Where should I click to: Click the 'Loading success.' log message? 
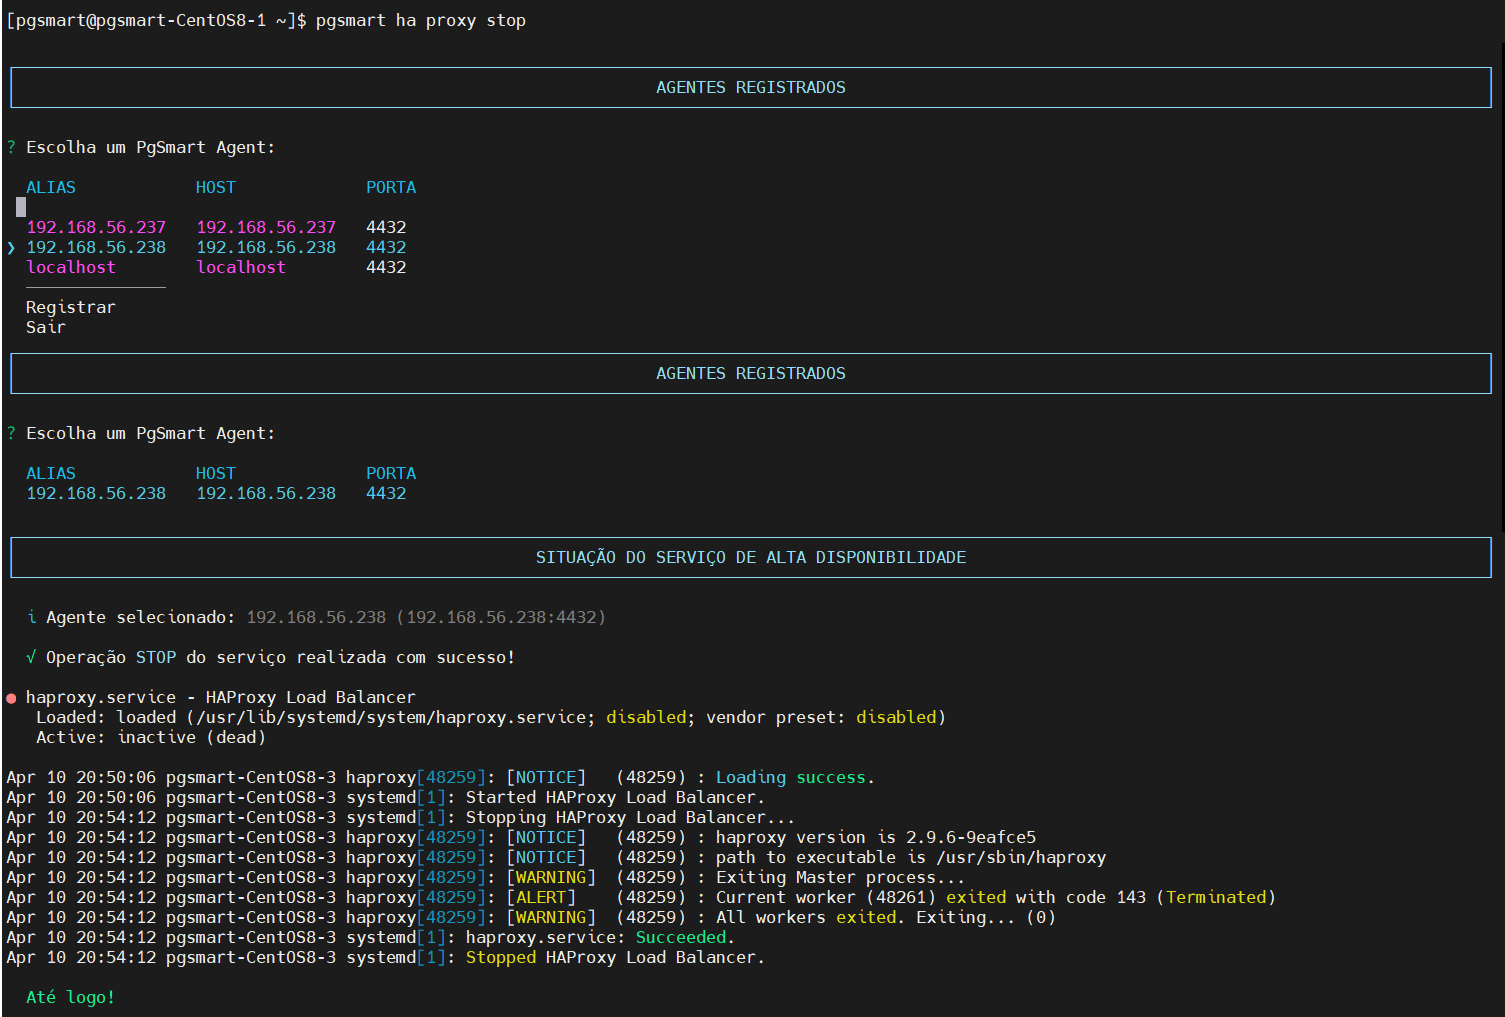tap(796, 777)
